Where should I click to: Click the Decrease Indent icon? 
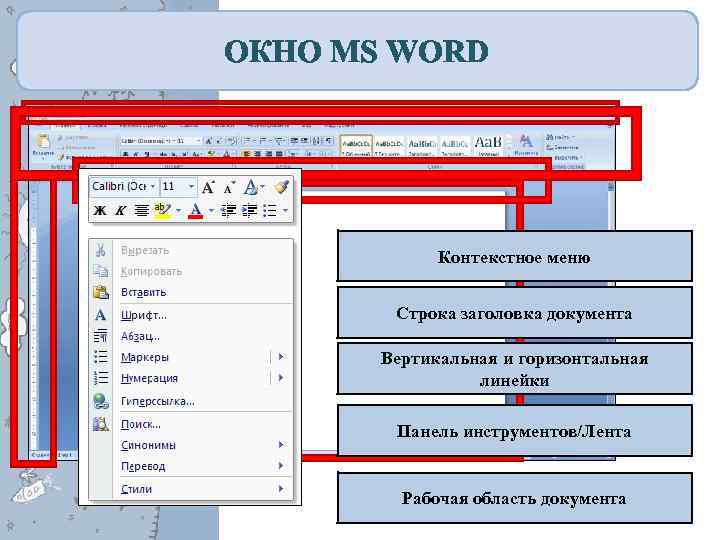click(x=228, y=211)
